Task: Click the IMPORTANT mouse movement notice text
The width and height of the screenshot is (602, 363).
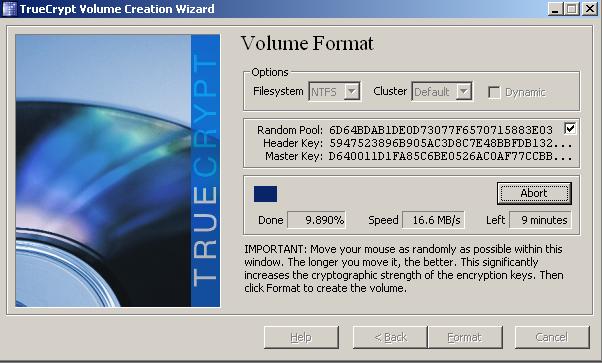Action: point(404,269)
